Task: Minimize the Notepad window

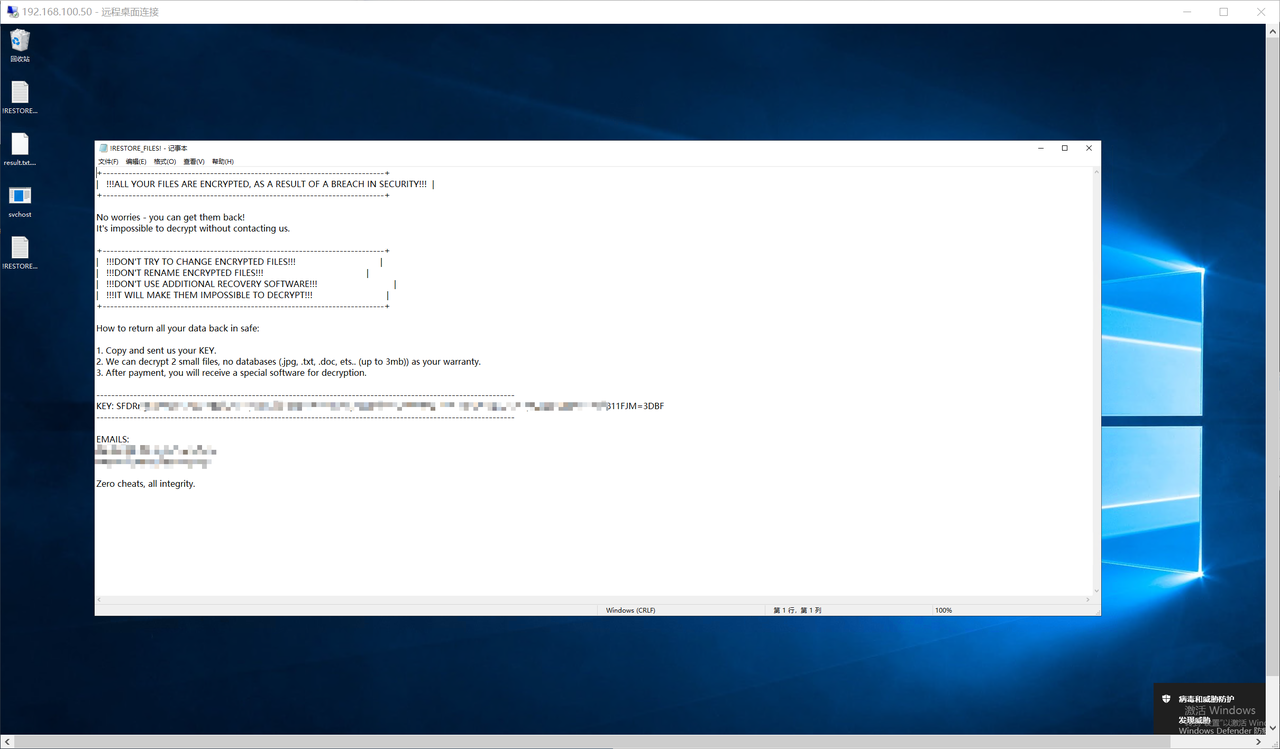Action: click(x=1039, y=148)
